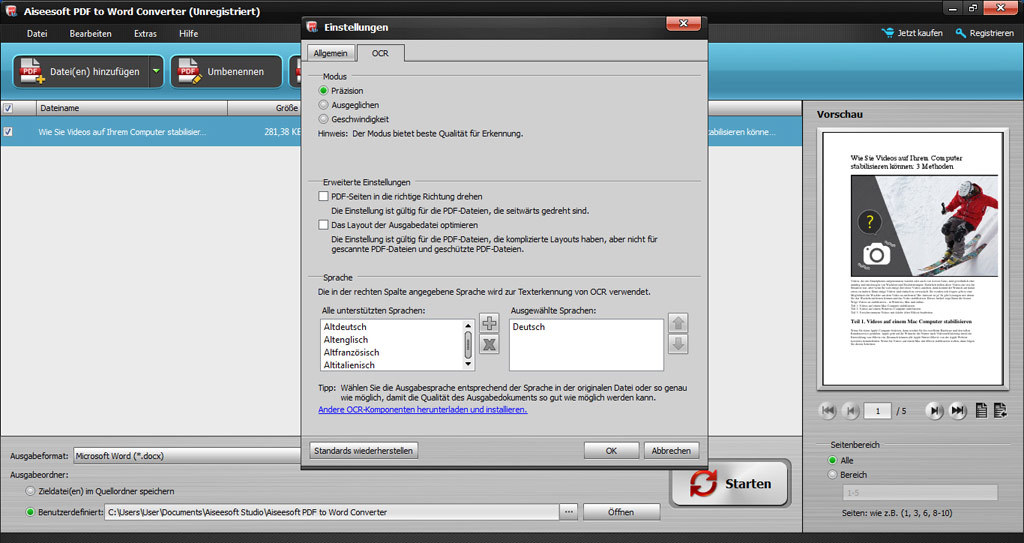Click the Registrieren key link
Viewport: 1024px width, 543px height.
point(984,33)
